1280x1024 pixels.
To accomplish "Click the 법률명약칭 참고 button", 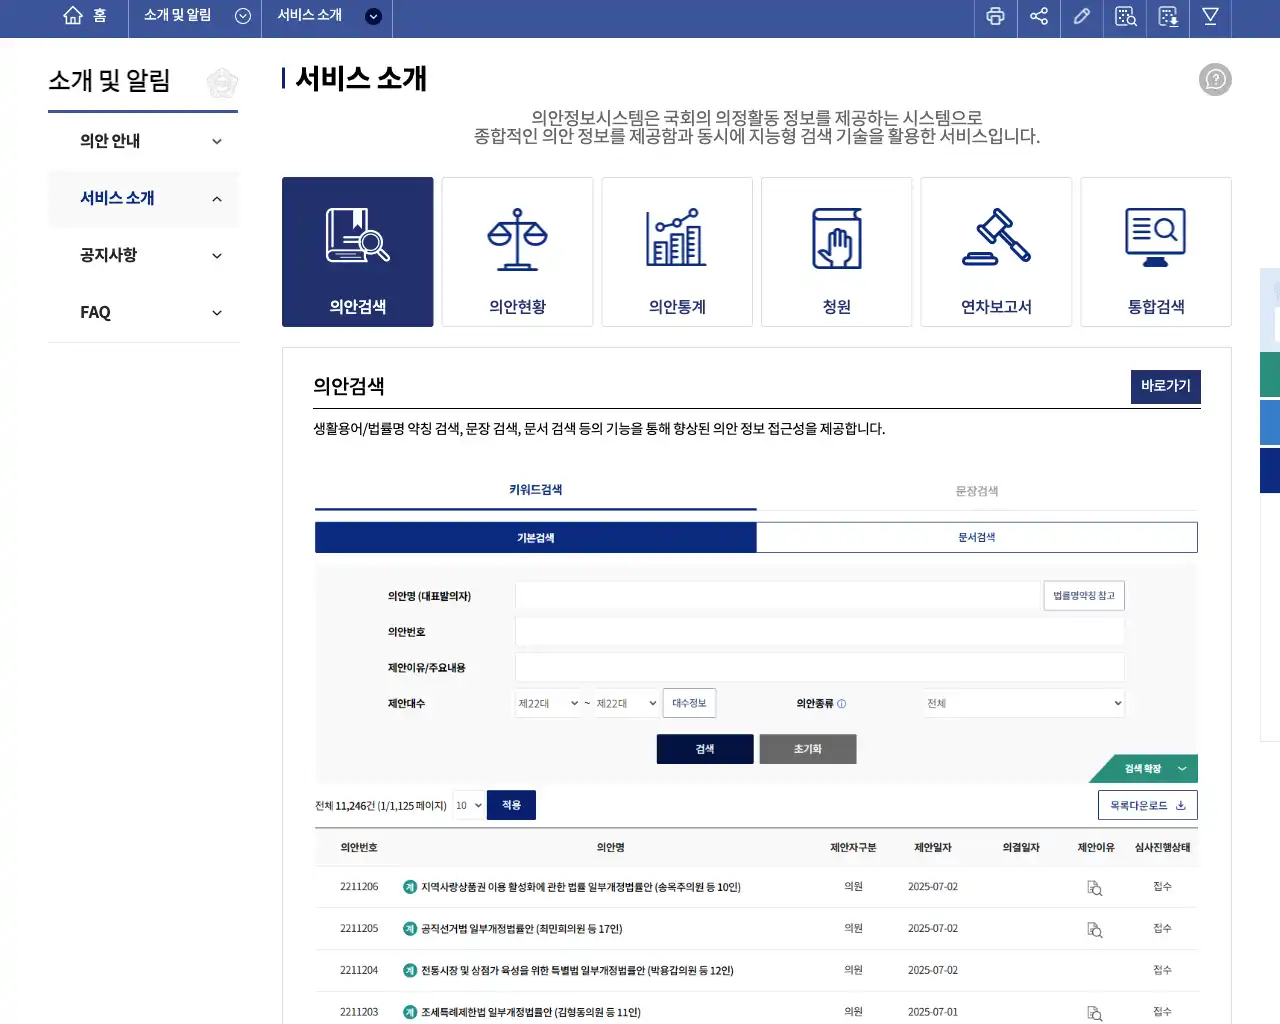I will pyautogui.click(x=1084, y=596).
